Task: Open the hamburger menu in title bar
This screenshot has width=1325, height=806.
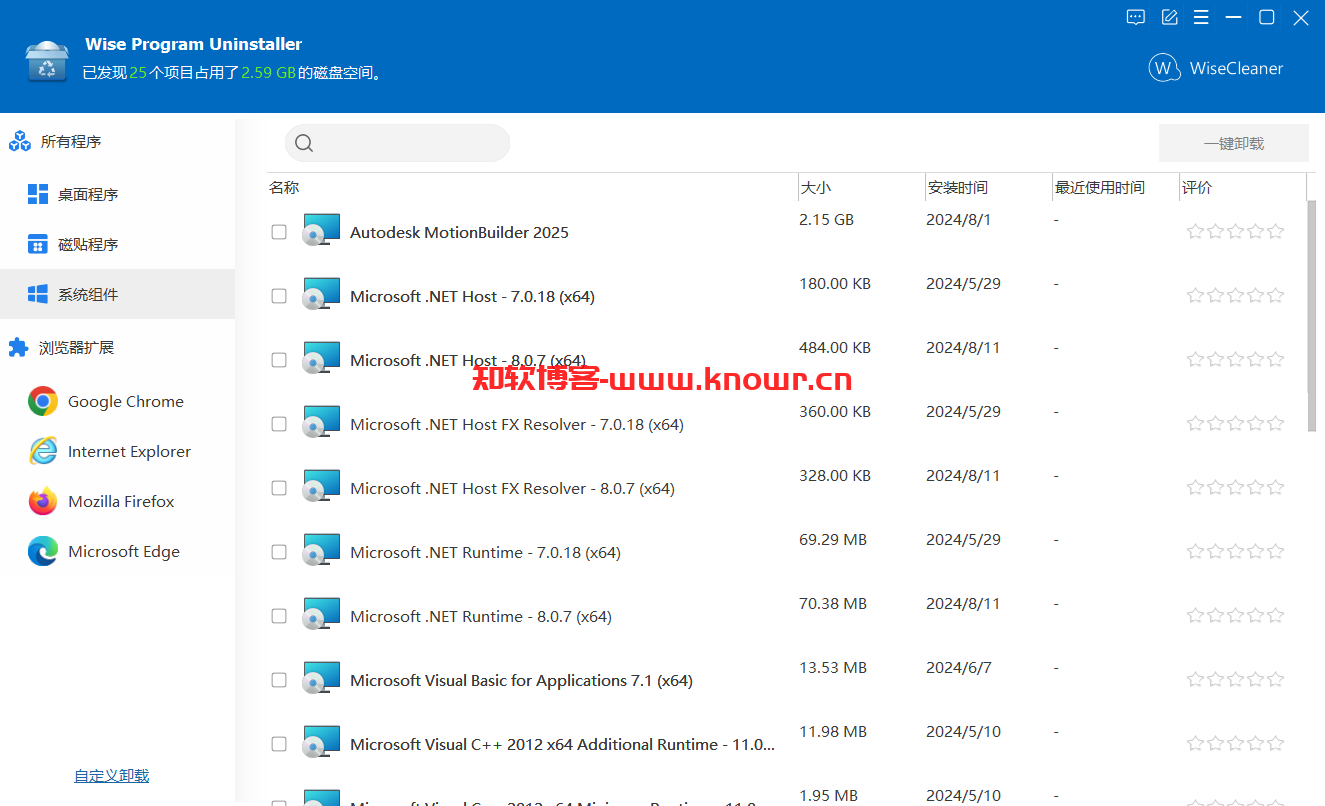Action: [1201, 17]
